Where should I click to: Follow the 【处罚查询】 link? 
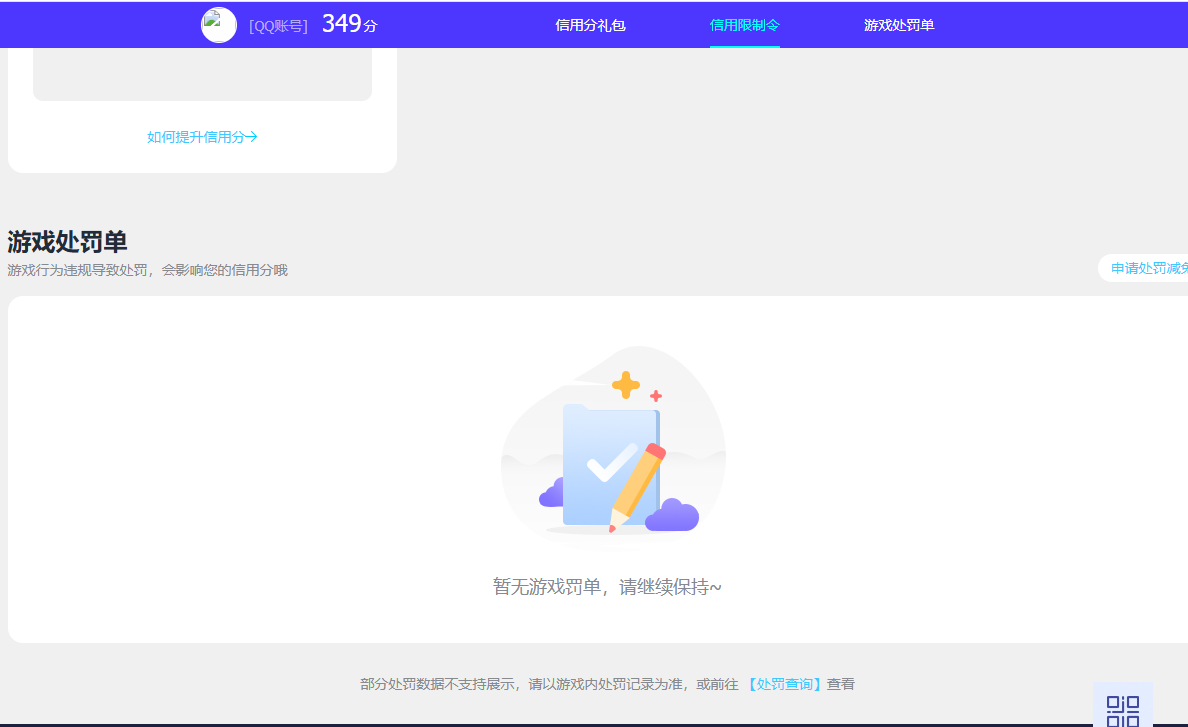(x=784, y=684)
